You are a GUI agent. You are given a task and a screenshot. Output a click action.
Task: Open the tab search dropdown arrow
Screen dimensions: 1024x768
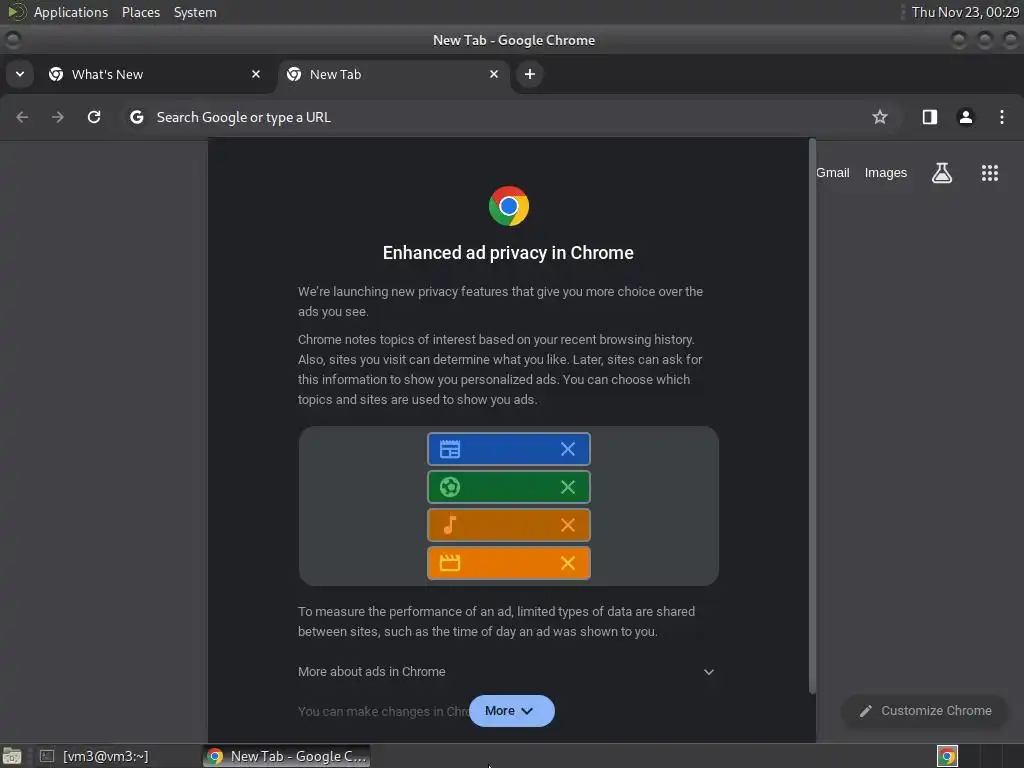click(20, 74)
